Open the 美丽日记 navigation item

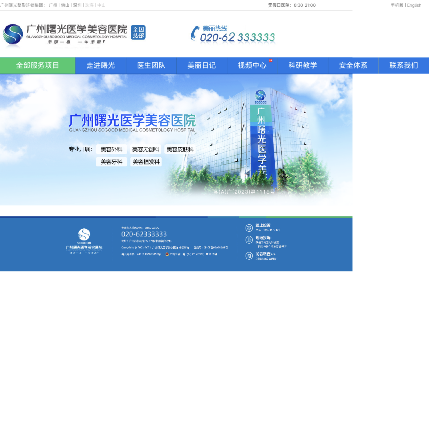click(202, 65)
